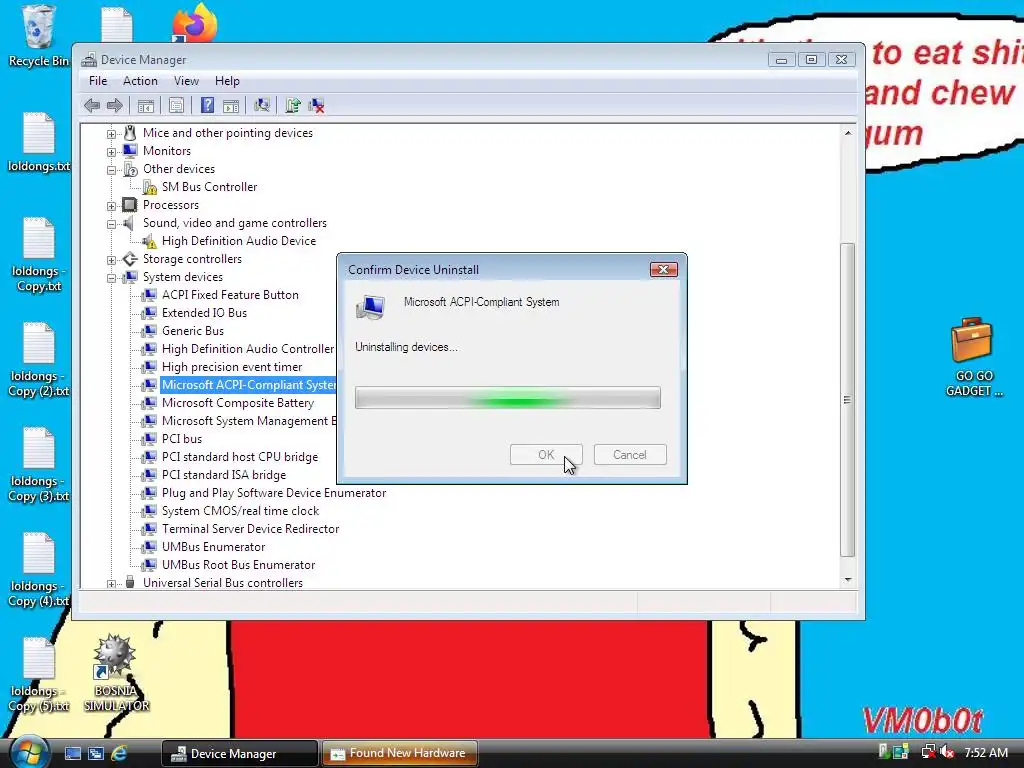Image resolution: width=1024 pixels, height=768 pixels.
Task: Click OK in Confirm Device Uninstall dialog
Action: tap(546, 455)
